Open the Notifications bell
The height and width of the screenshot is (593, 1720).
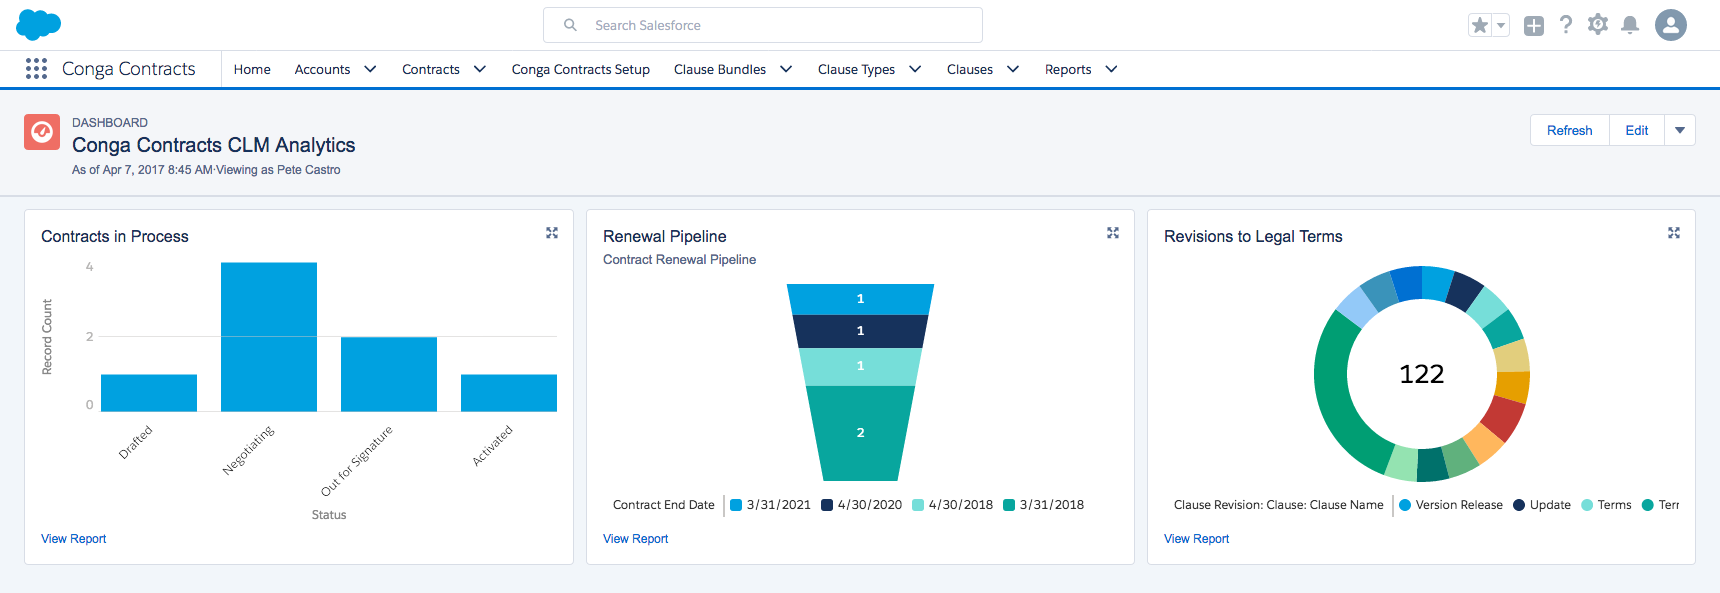coord(1630,25)
